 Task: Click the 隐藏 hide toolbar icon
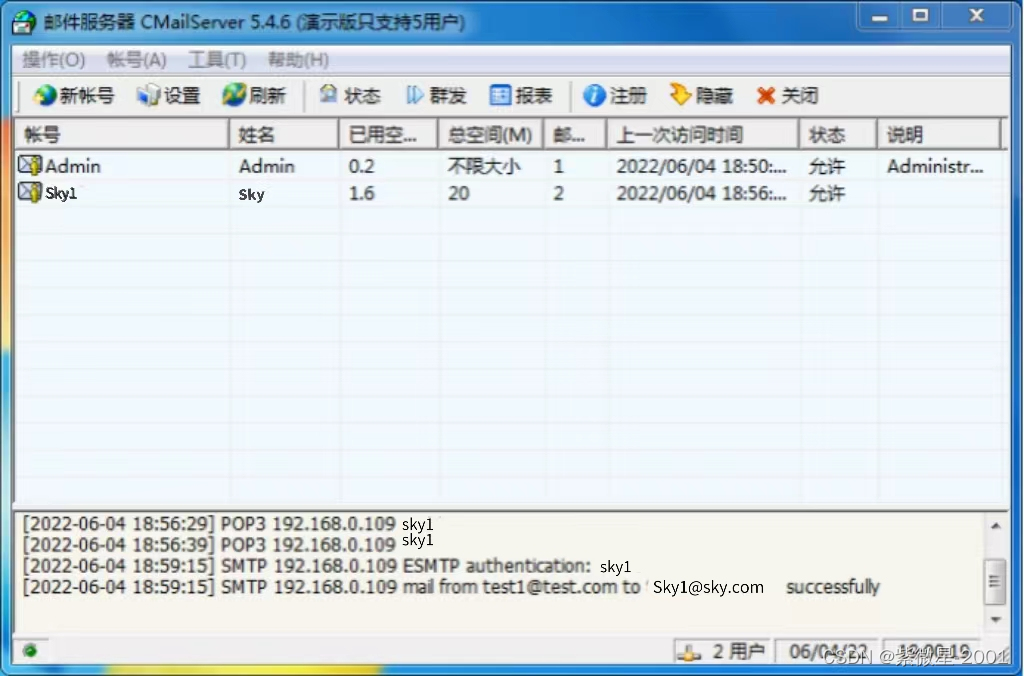click(680, 95)
